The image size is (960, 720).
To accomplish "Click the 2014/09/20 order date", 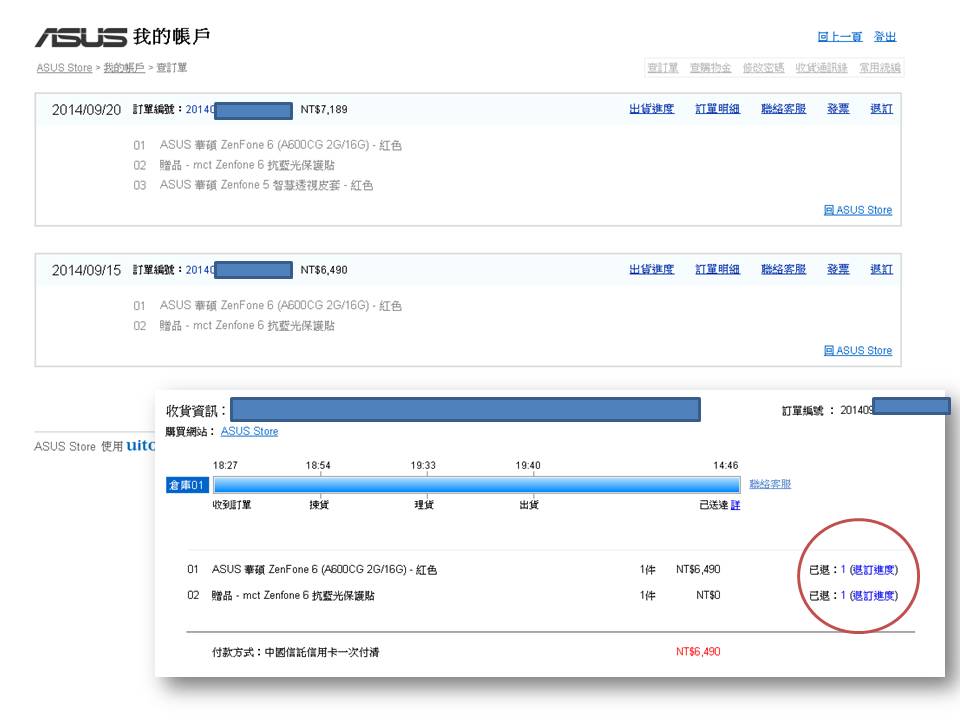I will tap(86, 110).
